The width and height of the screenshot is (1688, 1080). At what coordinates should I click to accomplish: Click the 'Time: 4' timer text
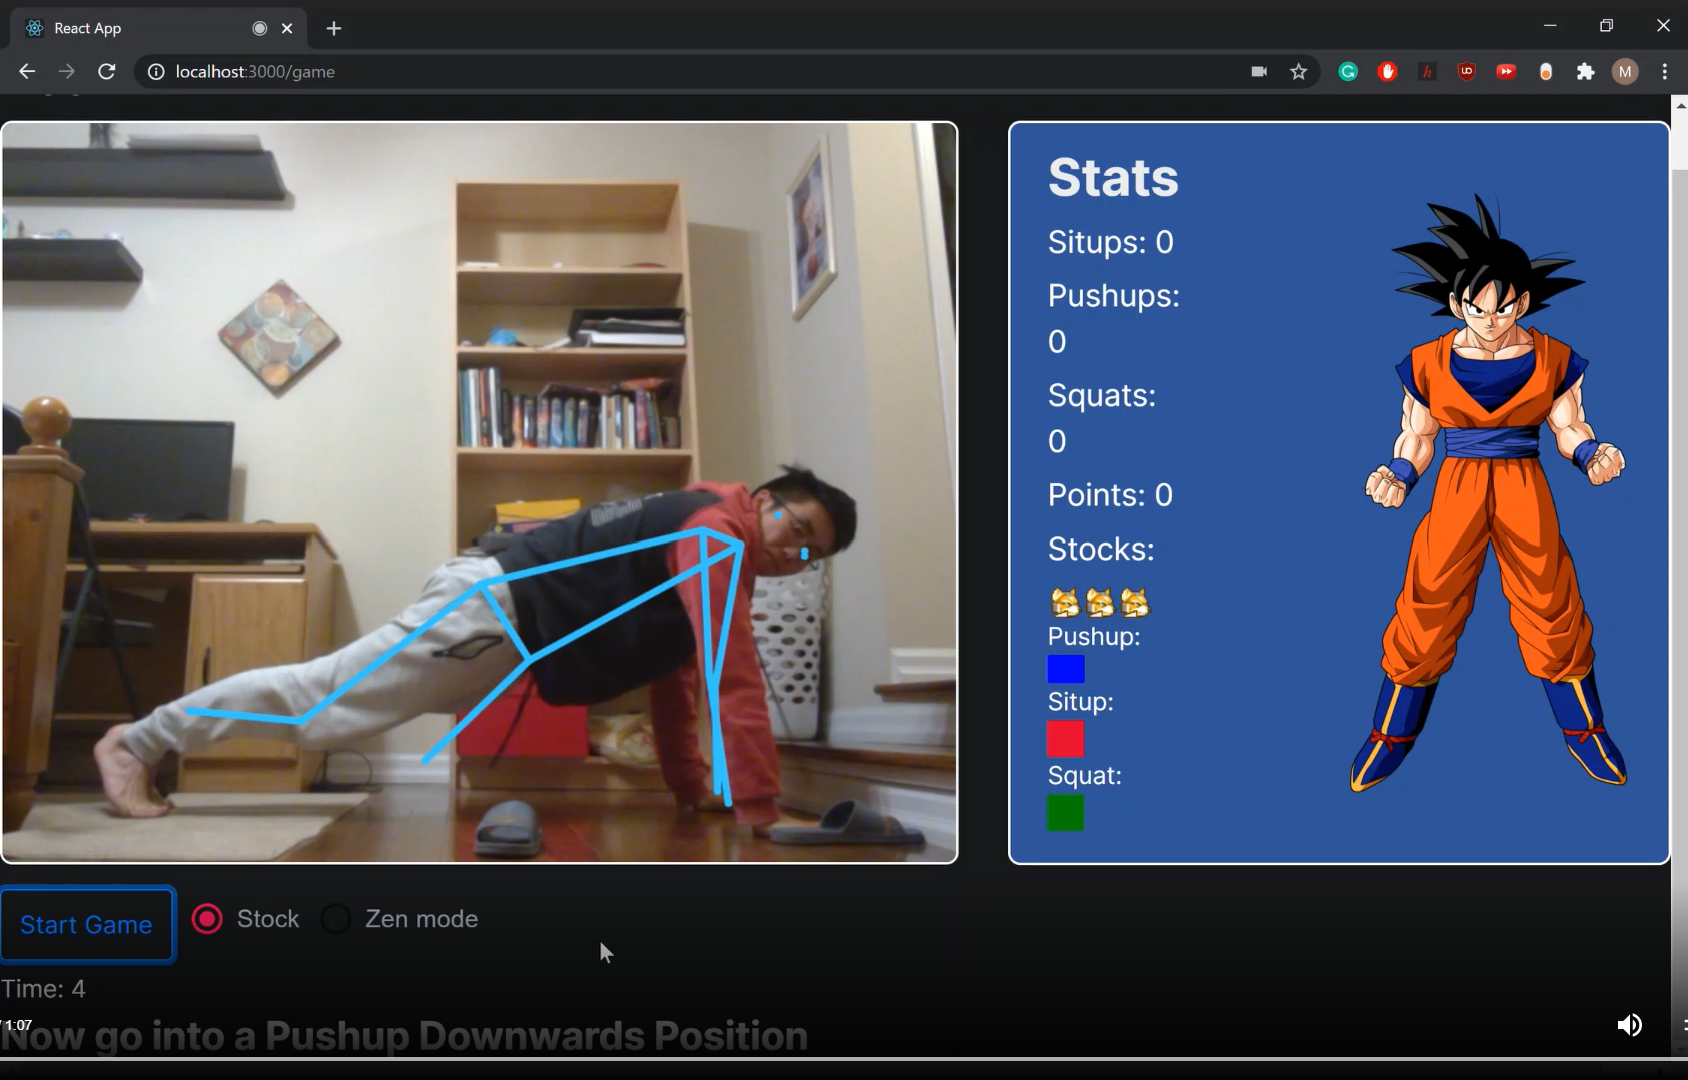coord(43,989)
